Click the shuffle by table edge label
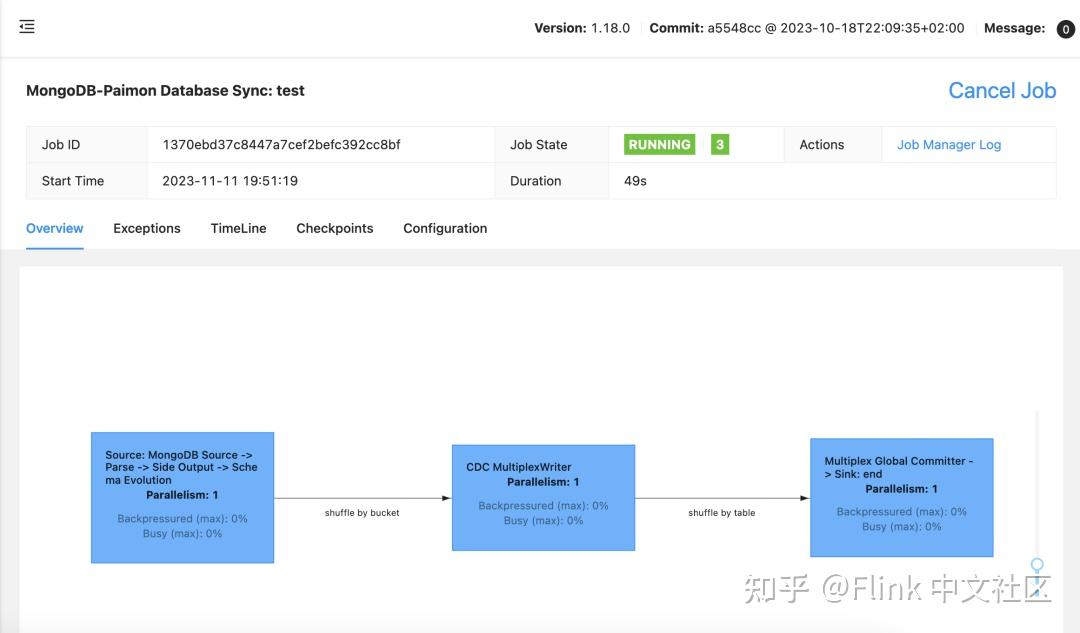Viewport: 1080px width, 633px height. coord(722,512)
